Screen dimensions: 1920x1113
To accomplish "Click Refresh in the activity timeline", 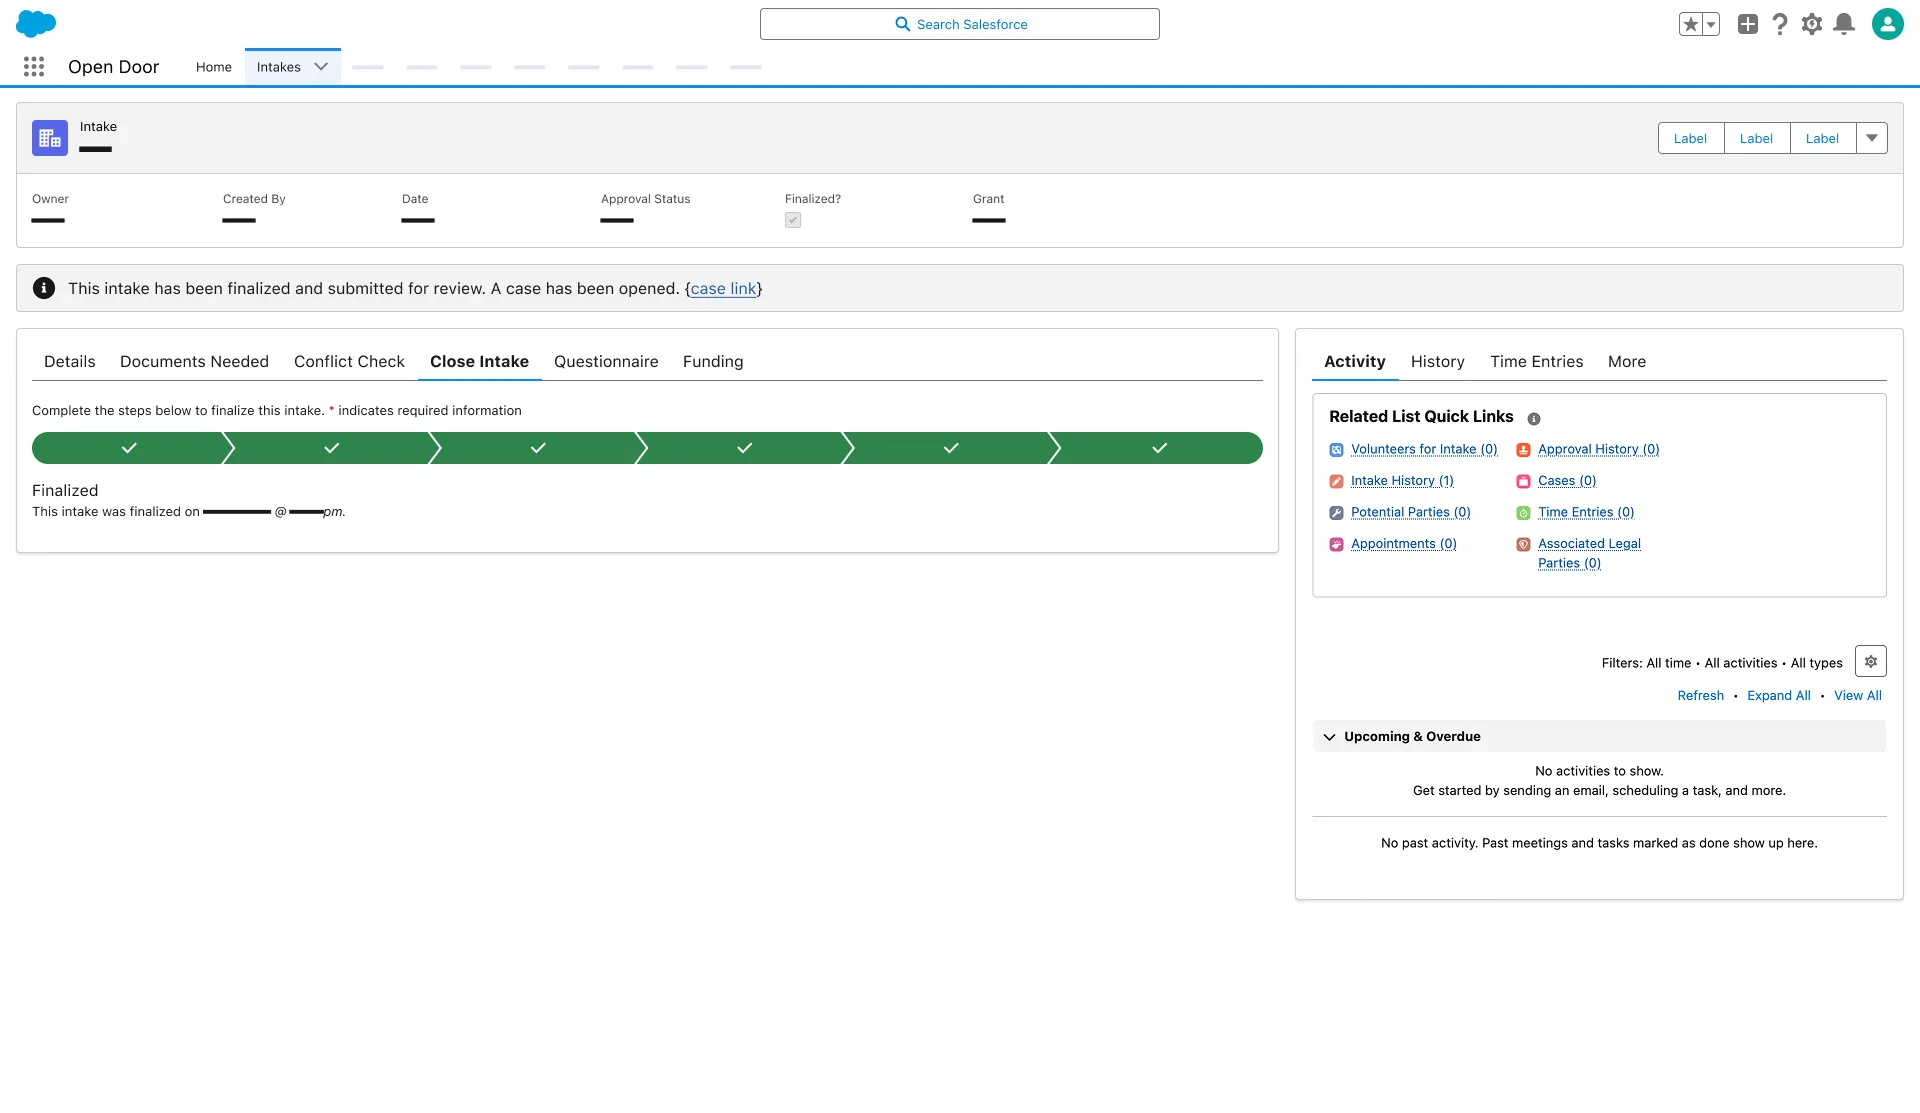I will pos(1700,696).
